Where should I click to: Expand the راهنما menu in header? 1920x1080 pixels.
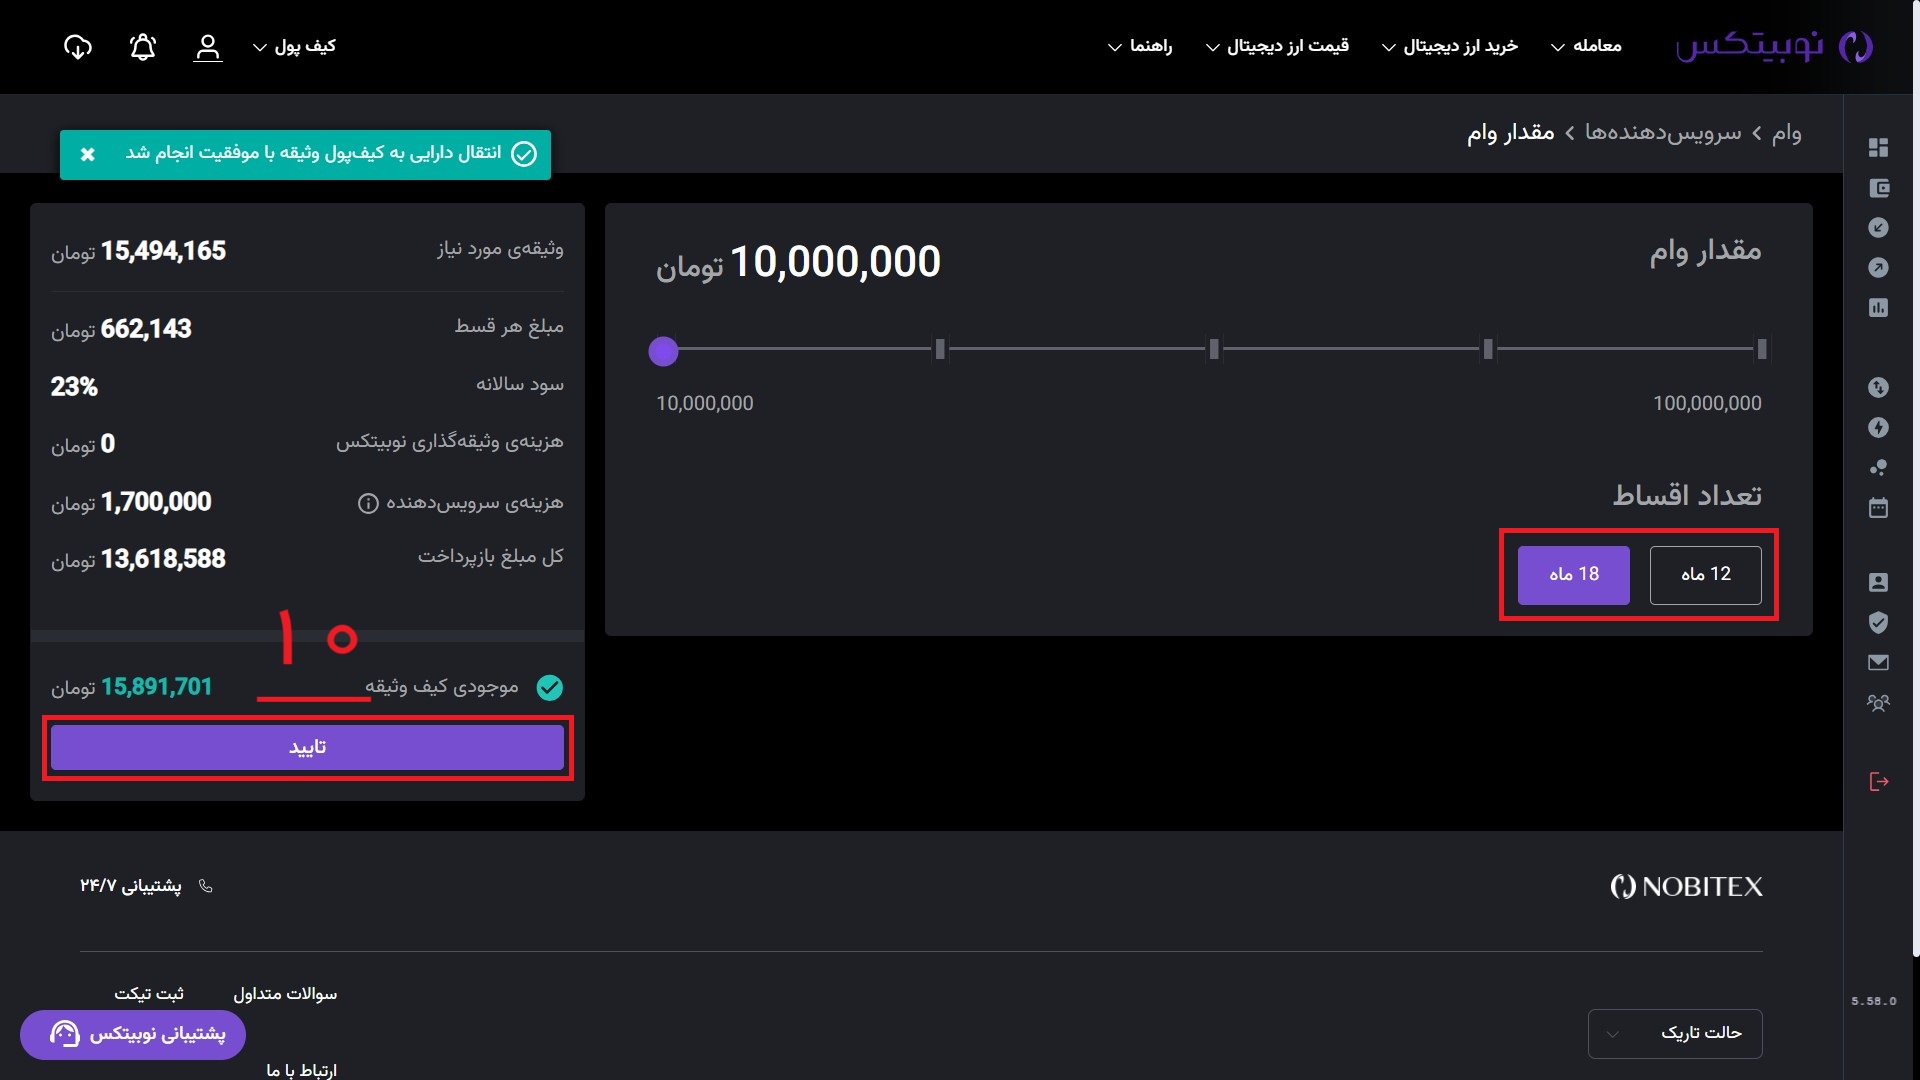click(x=1140, y=47)
